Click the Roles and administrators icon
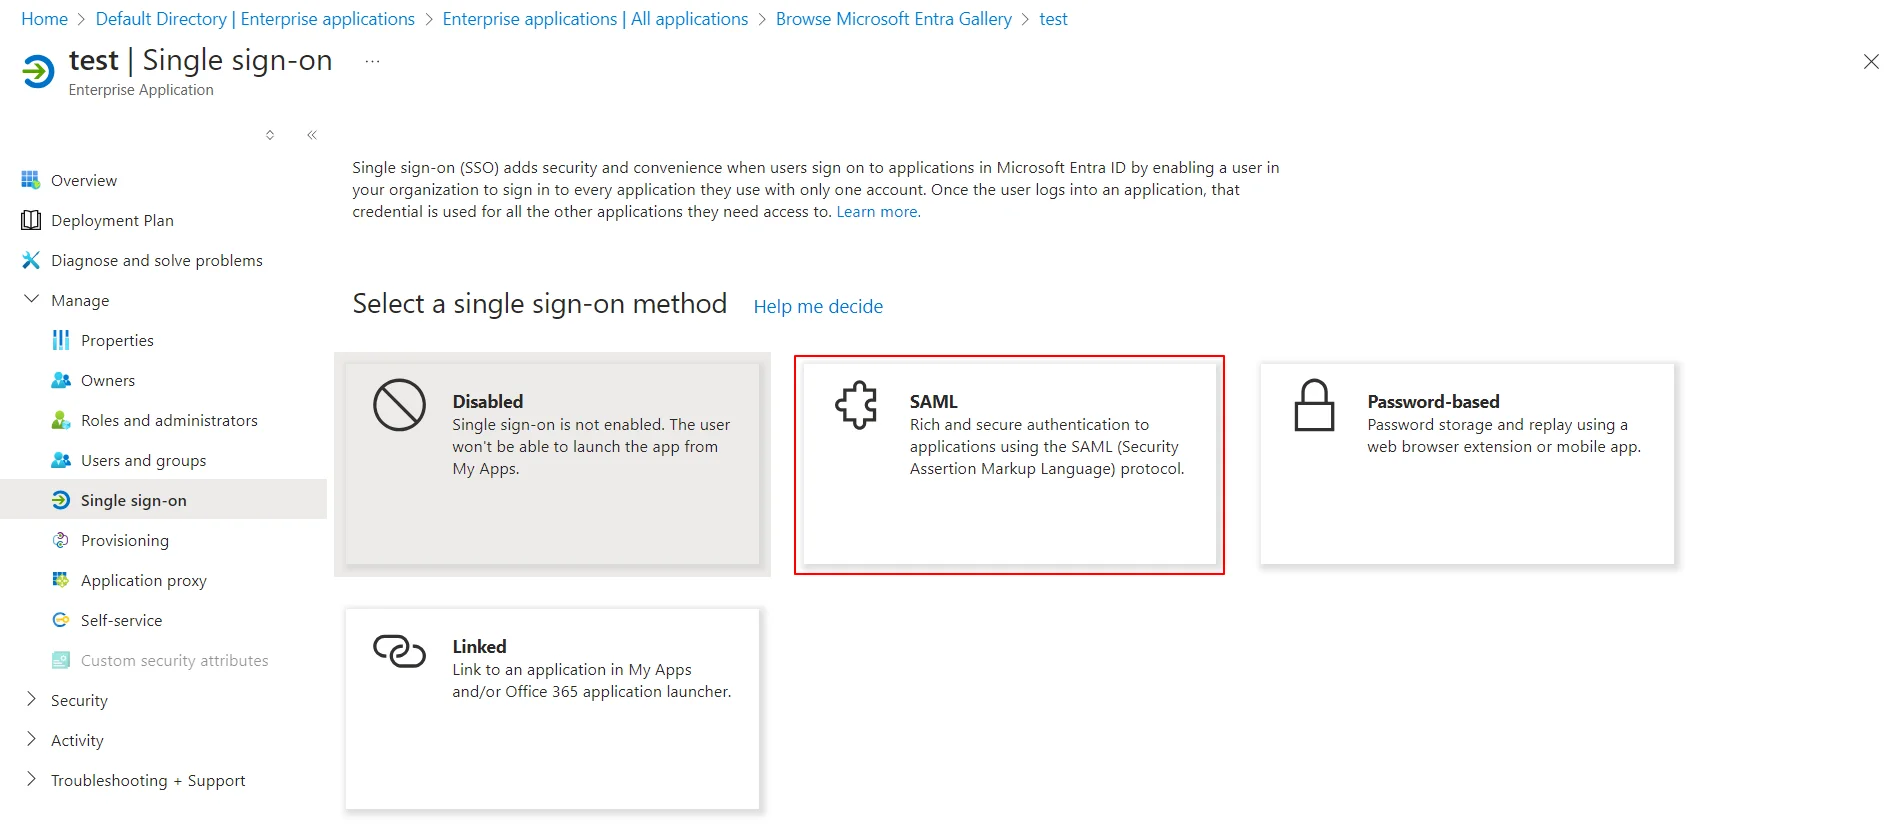This screenshot has height=834, width=1889. tap(60, 420)
